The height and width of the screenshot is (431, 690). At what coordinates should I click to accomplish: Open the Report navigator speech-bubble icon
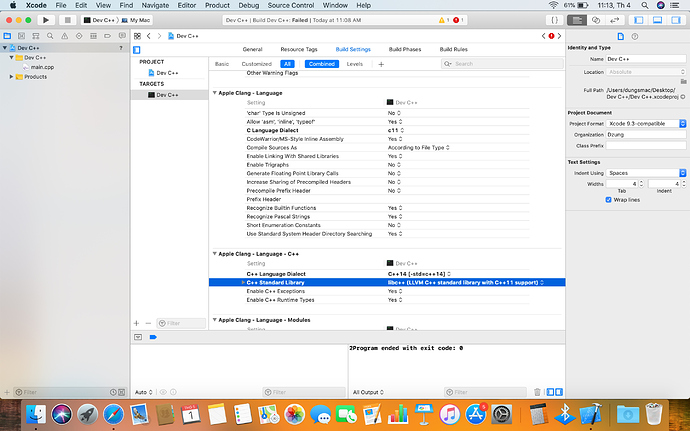(x=122, y=36)
